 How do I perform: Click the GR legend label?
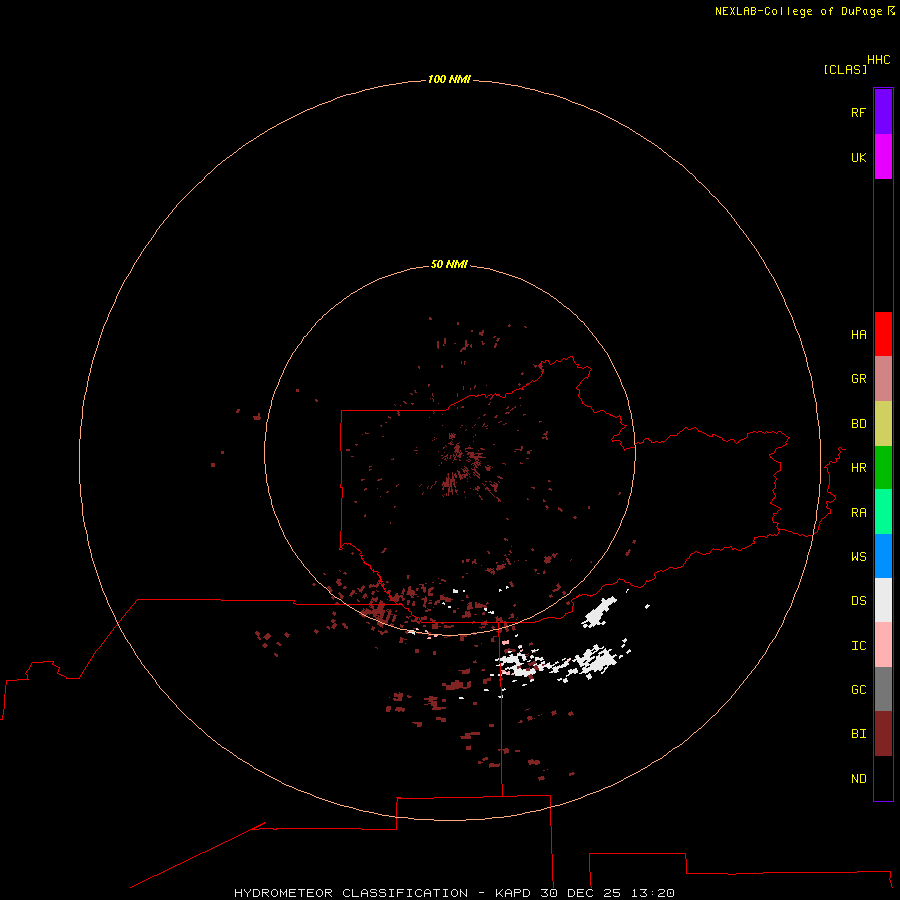pos(858,379)
